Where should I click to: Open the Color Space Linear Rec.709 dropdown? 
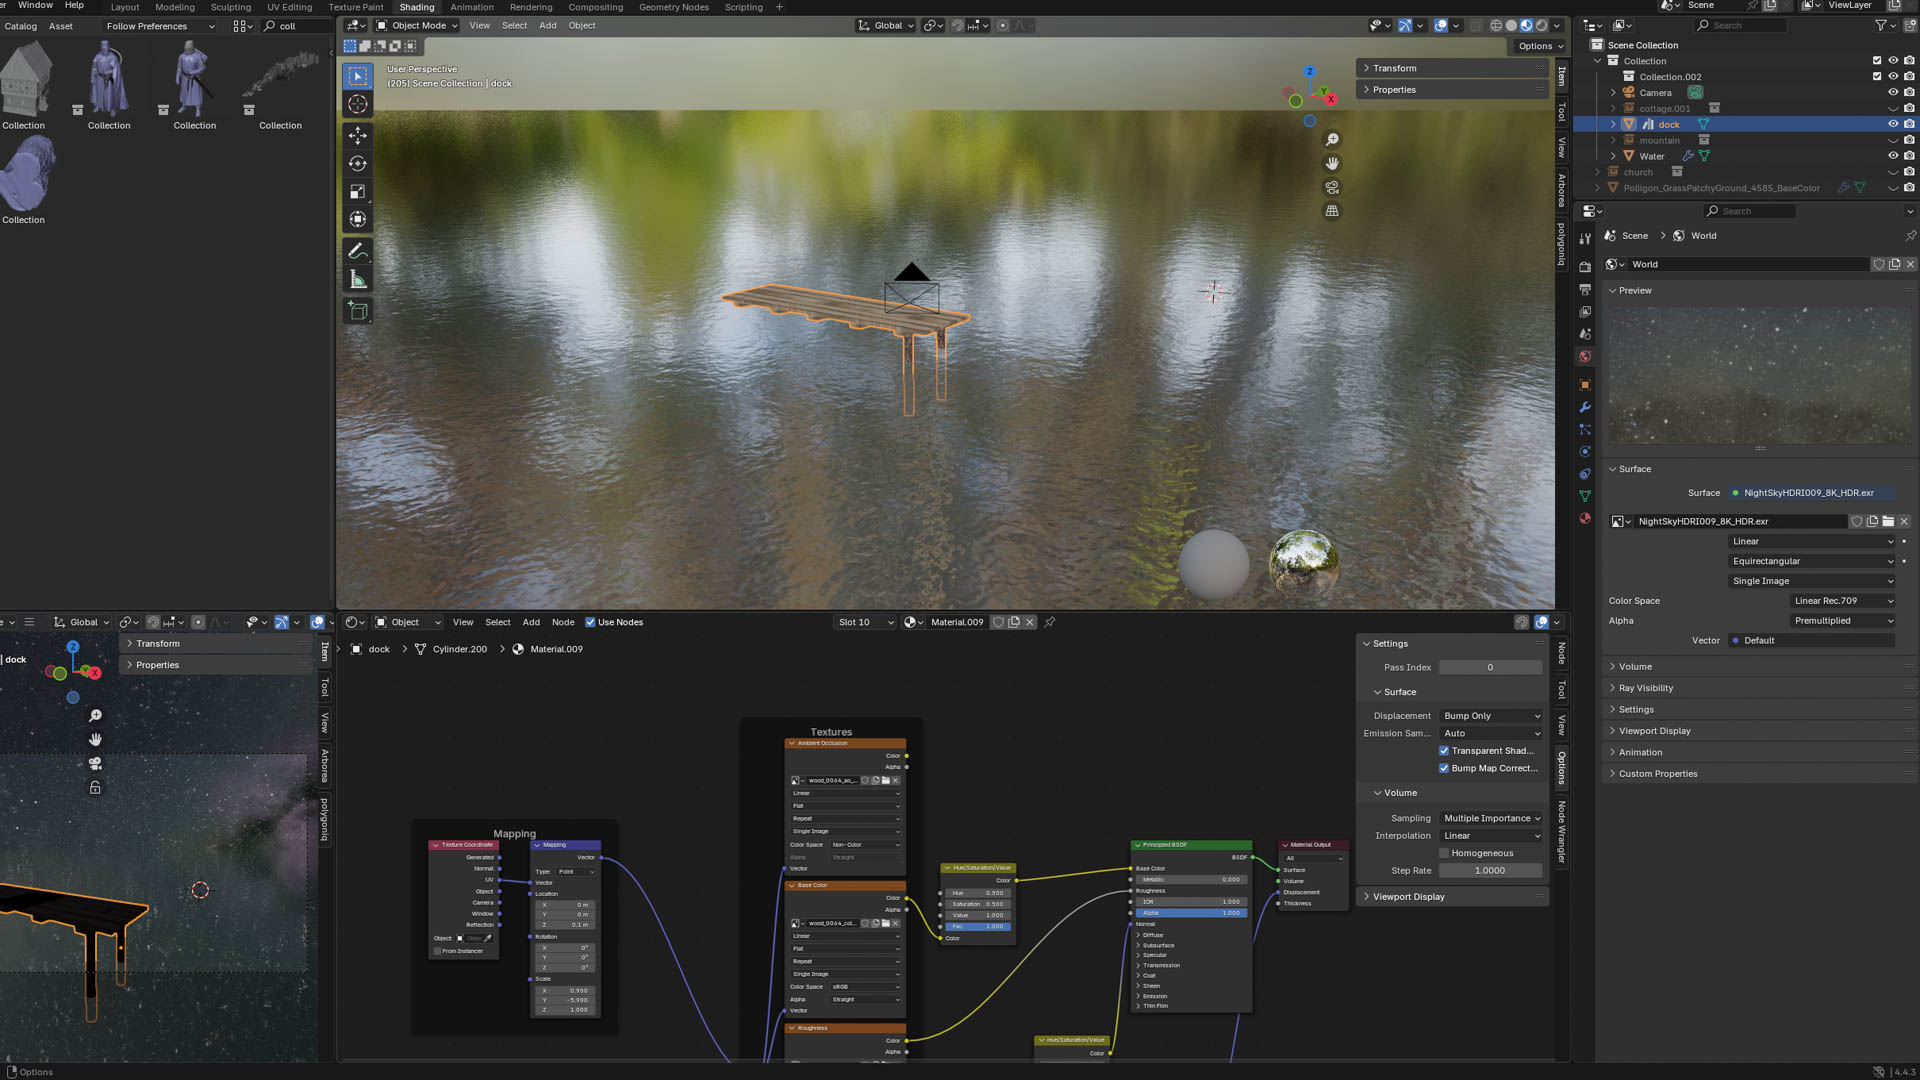coord(1842,601)
